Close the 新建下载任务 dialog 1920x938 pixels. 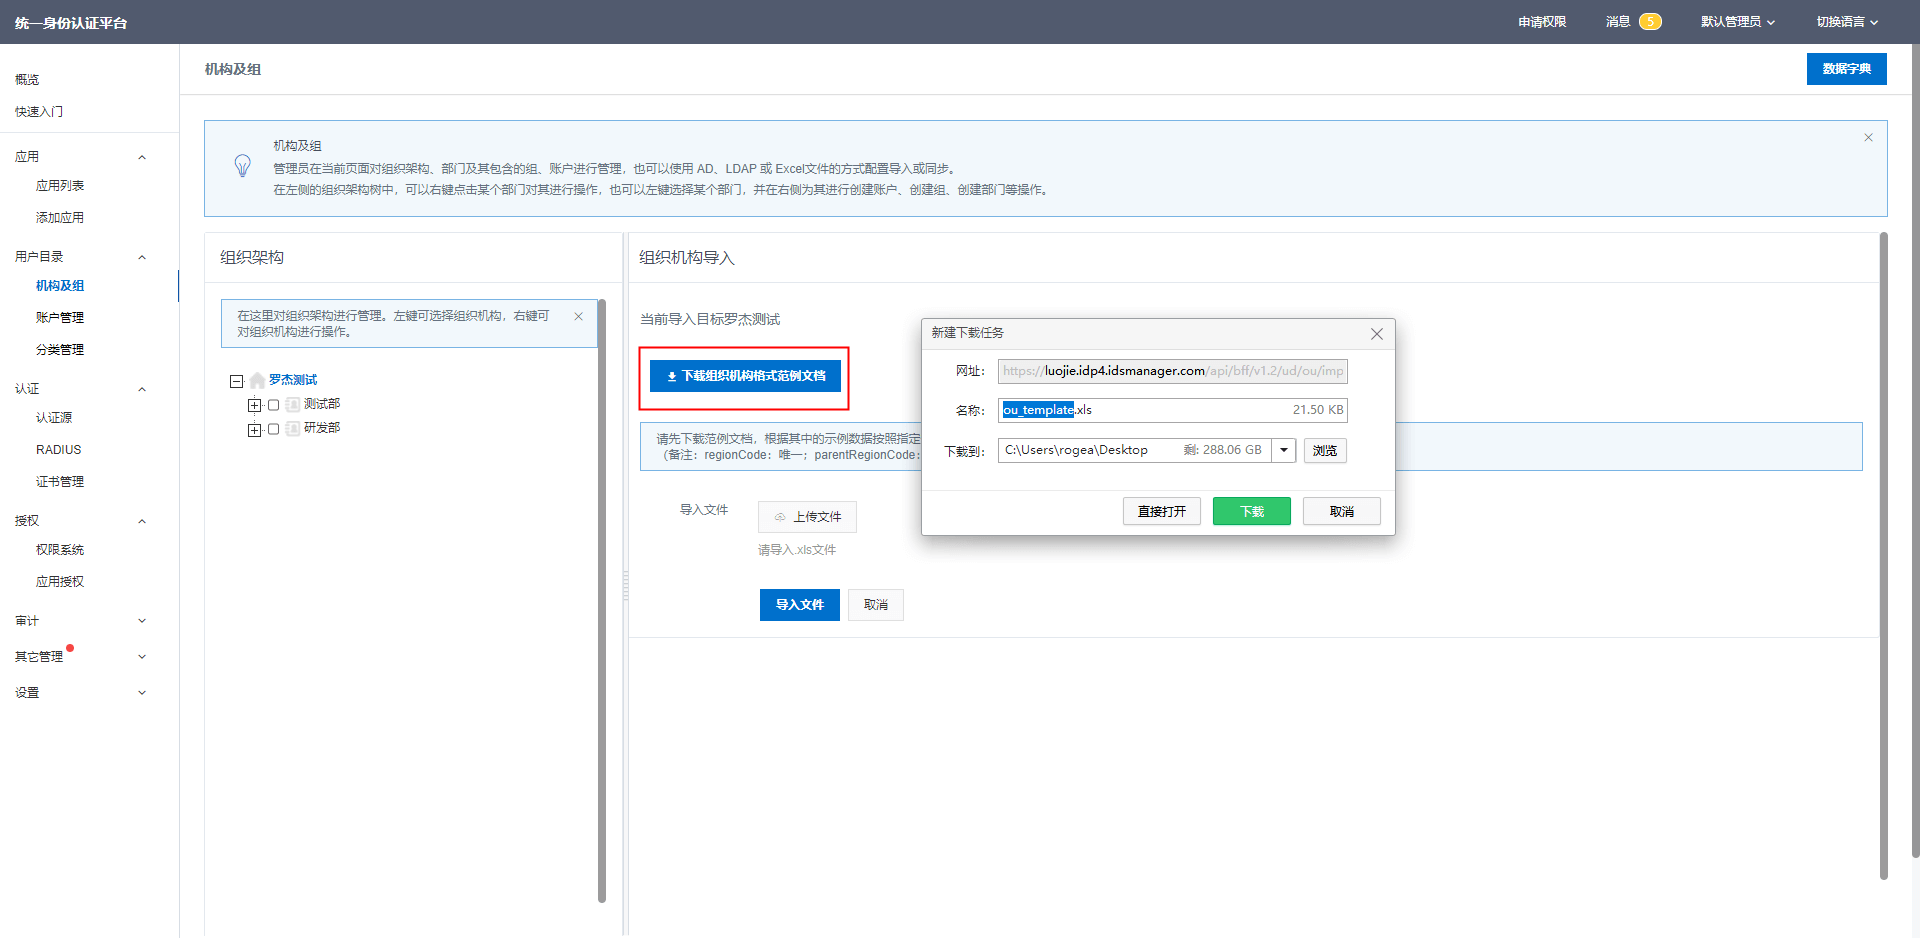[1377, 334]
